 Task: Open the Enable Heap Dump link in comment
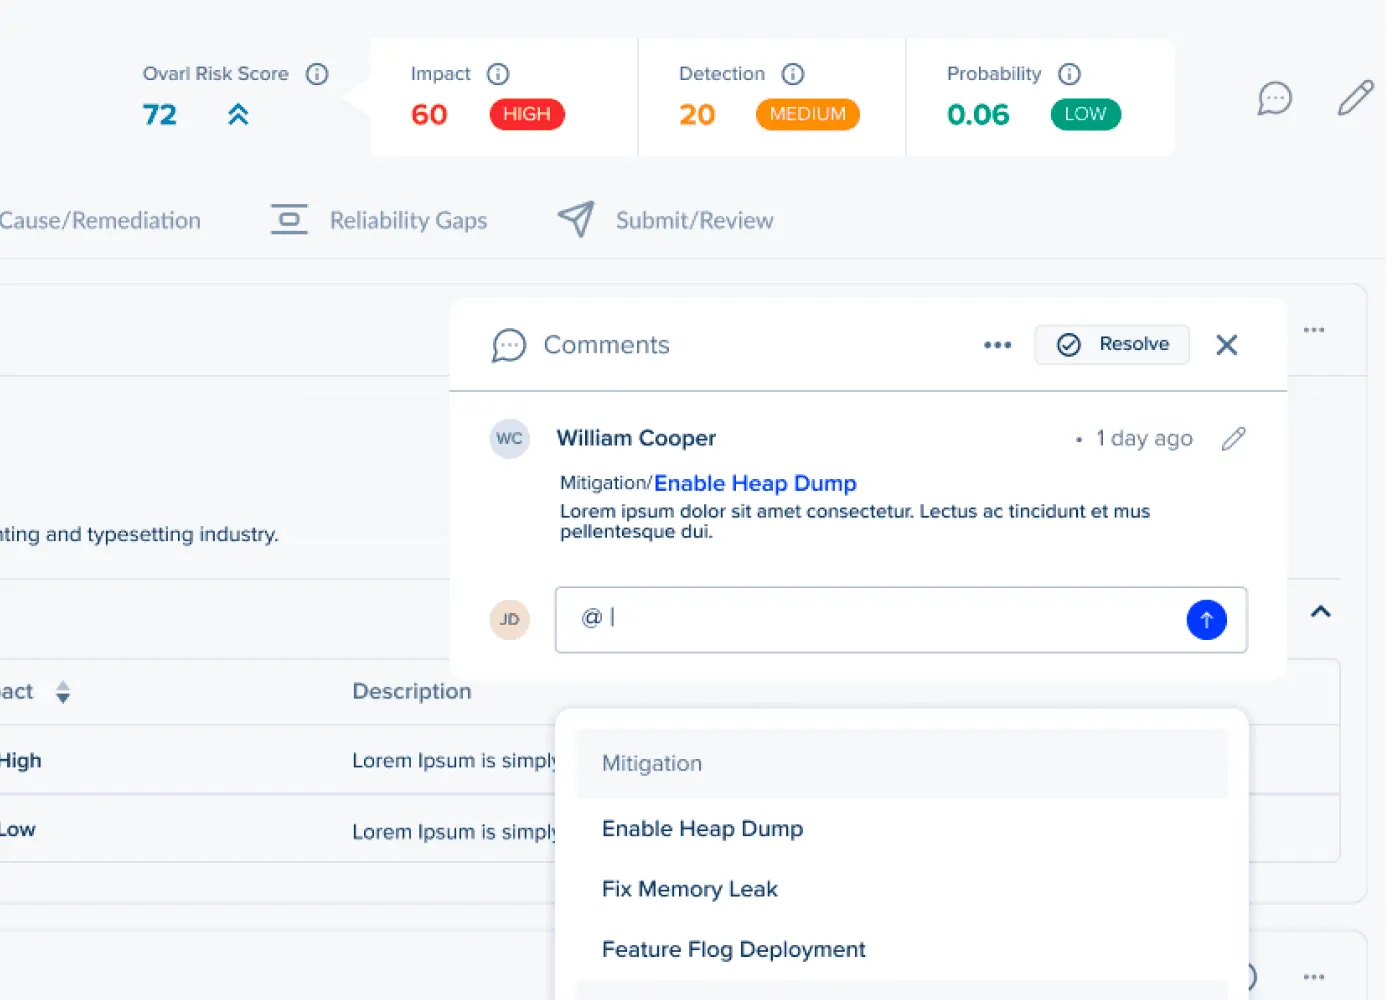(755, 483)
